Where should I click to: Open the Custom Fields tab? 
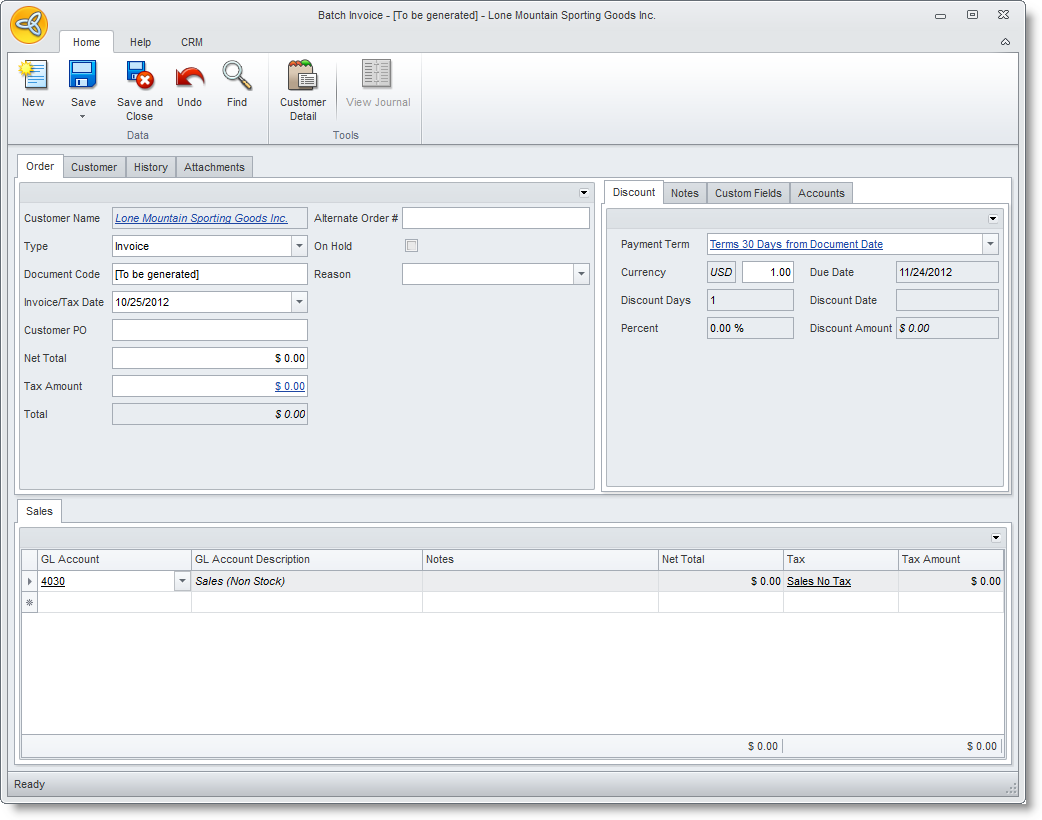click(748, 193)
